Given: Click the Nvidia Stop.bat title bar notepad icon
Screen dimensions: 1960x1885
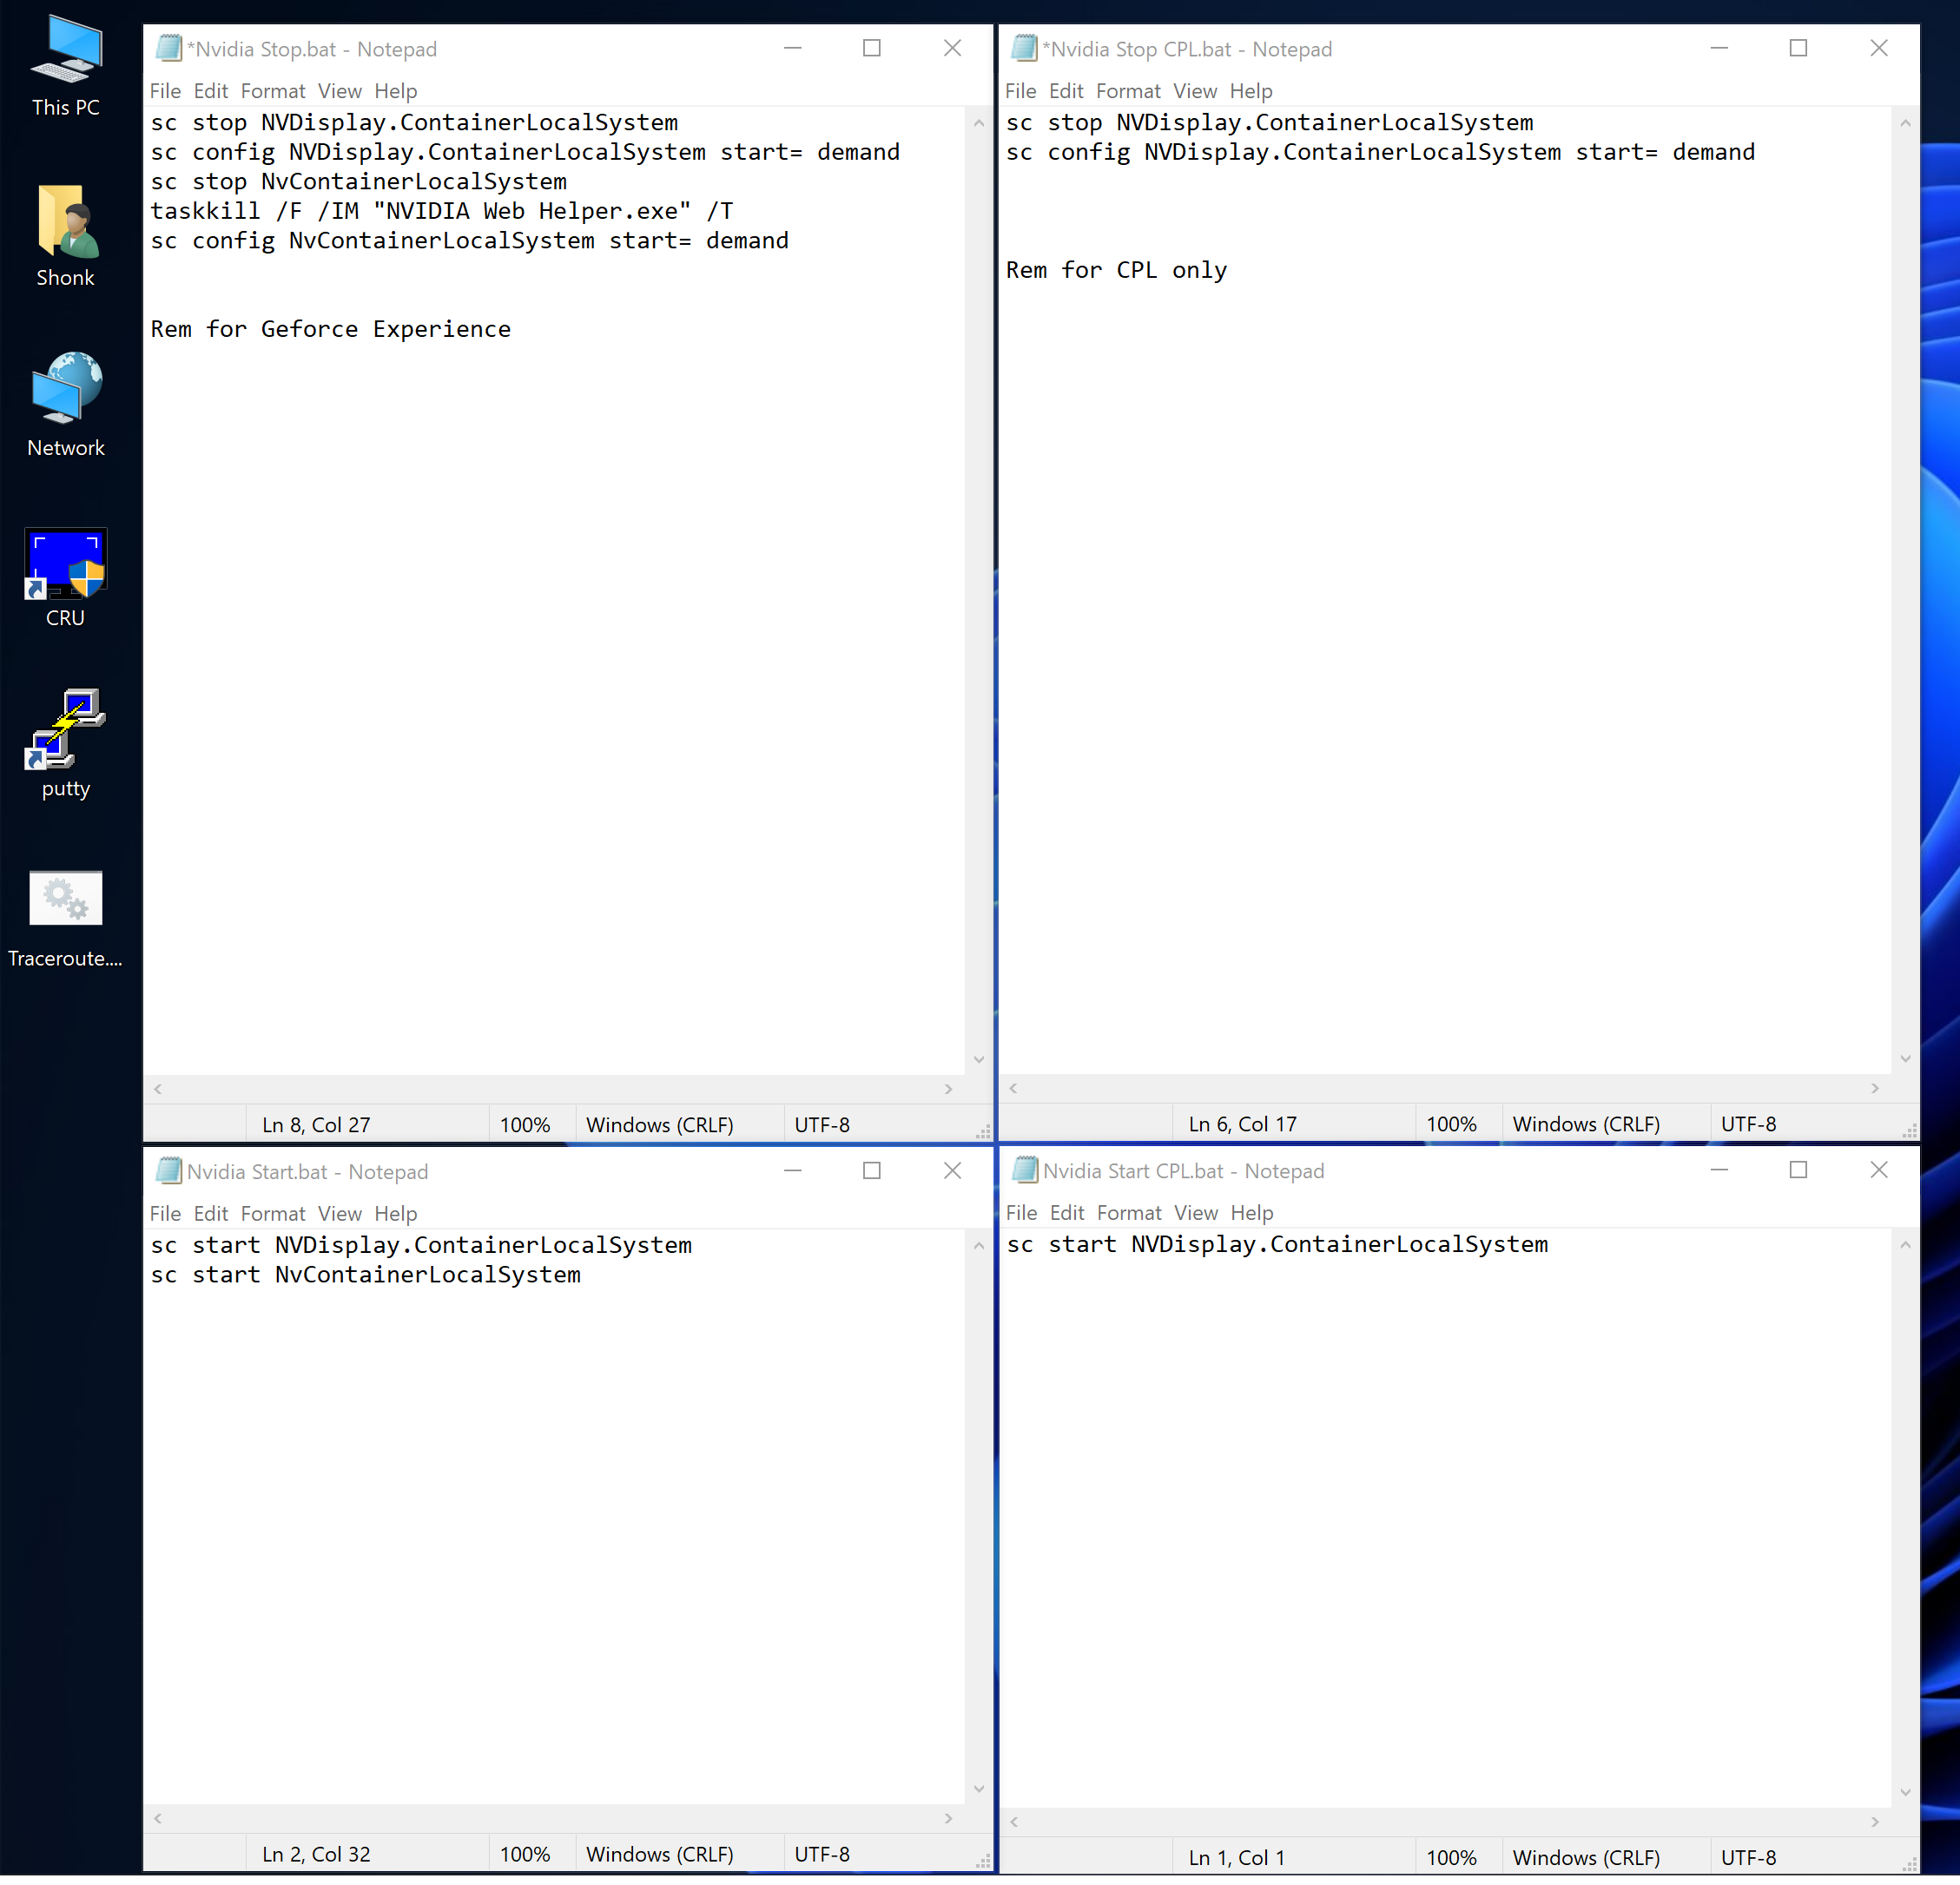Looking at the screenshot, I should click(169, 48).
